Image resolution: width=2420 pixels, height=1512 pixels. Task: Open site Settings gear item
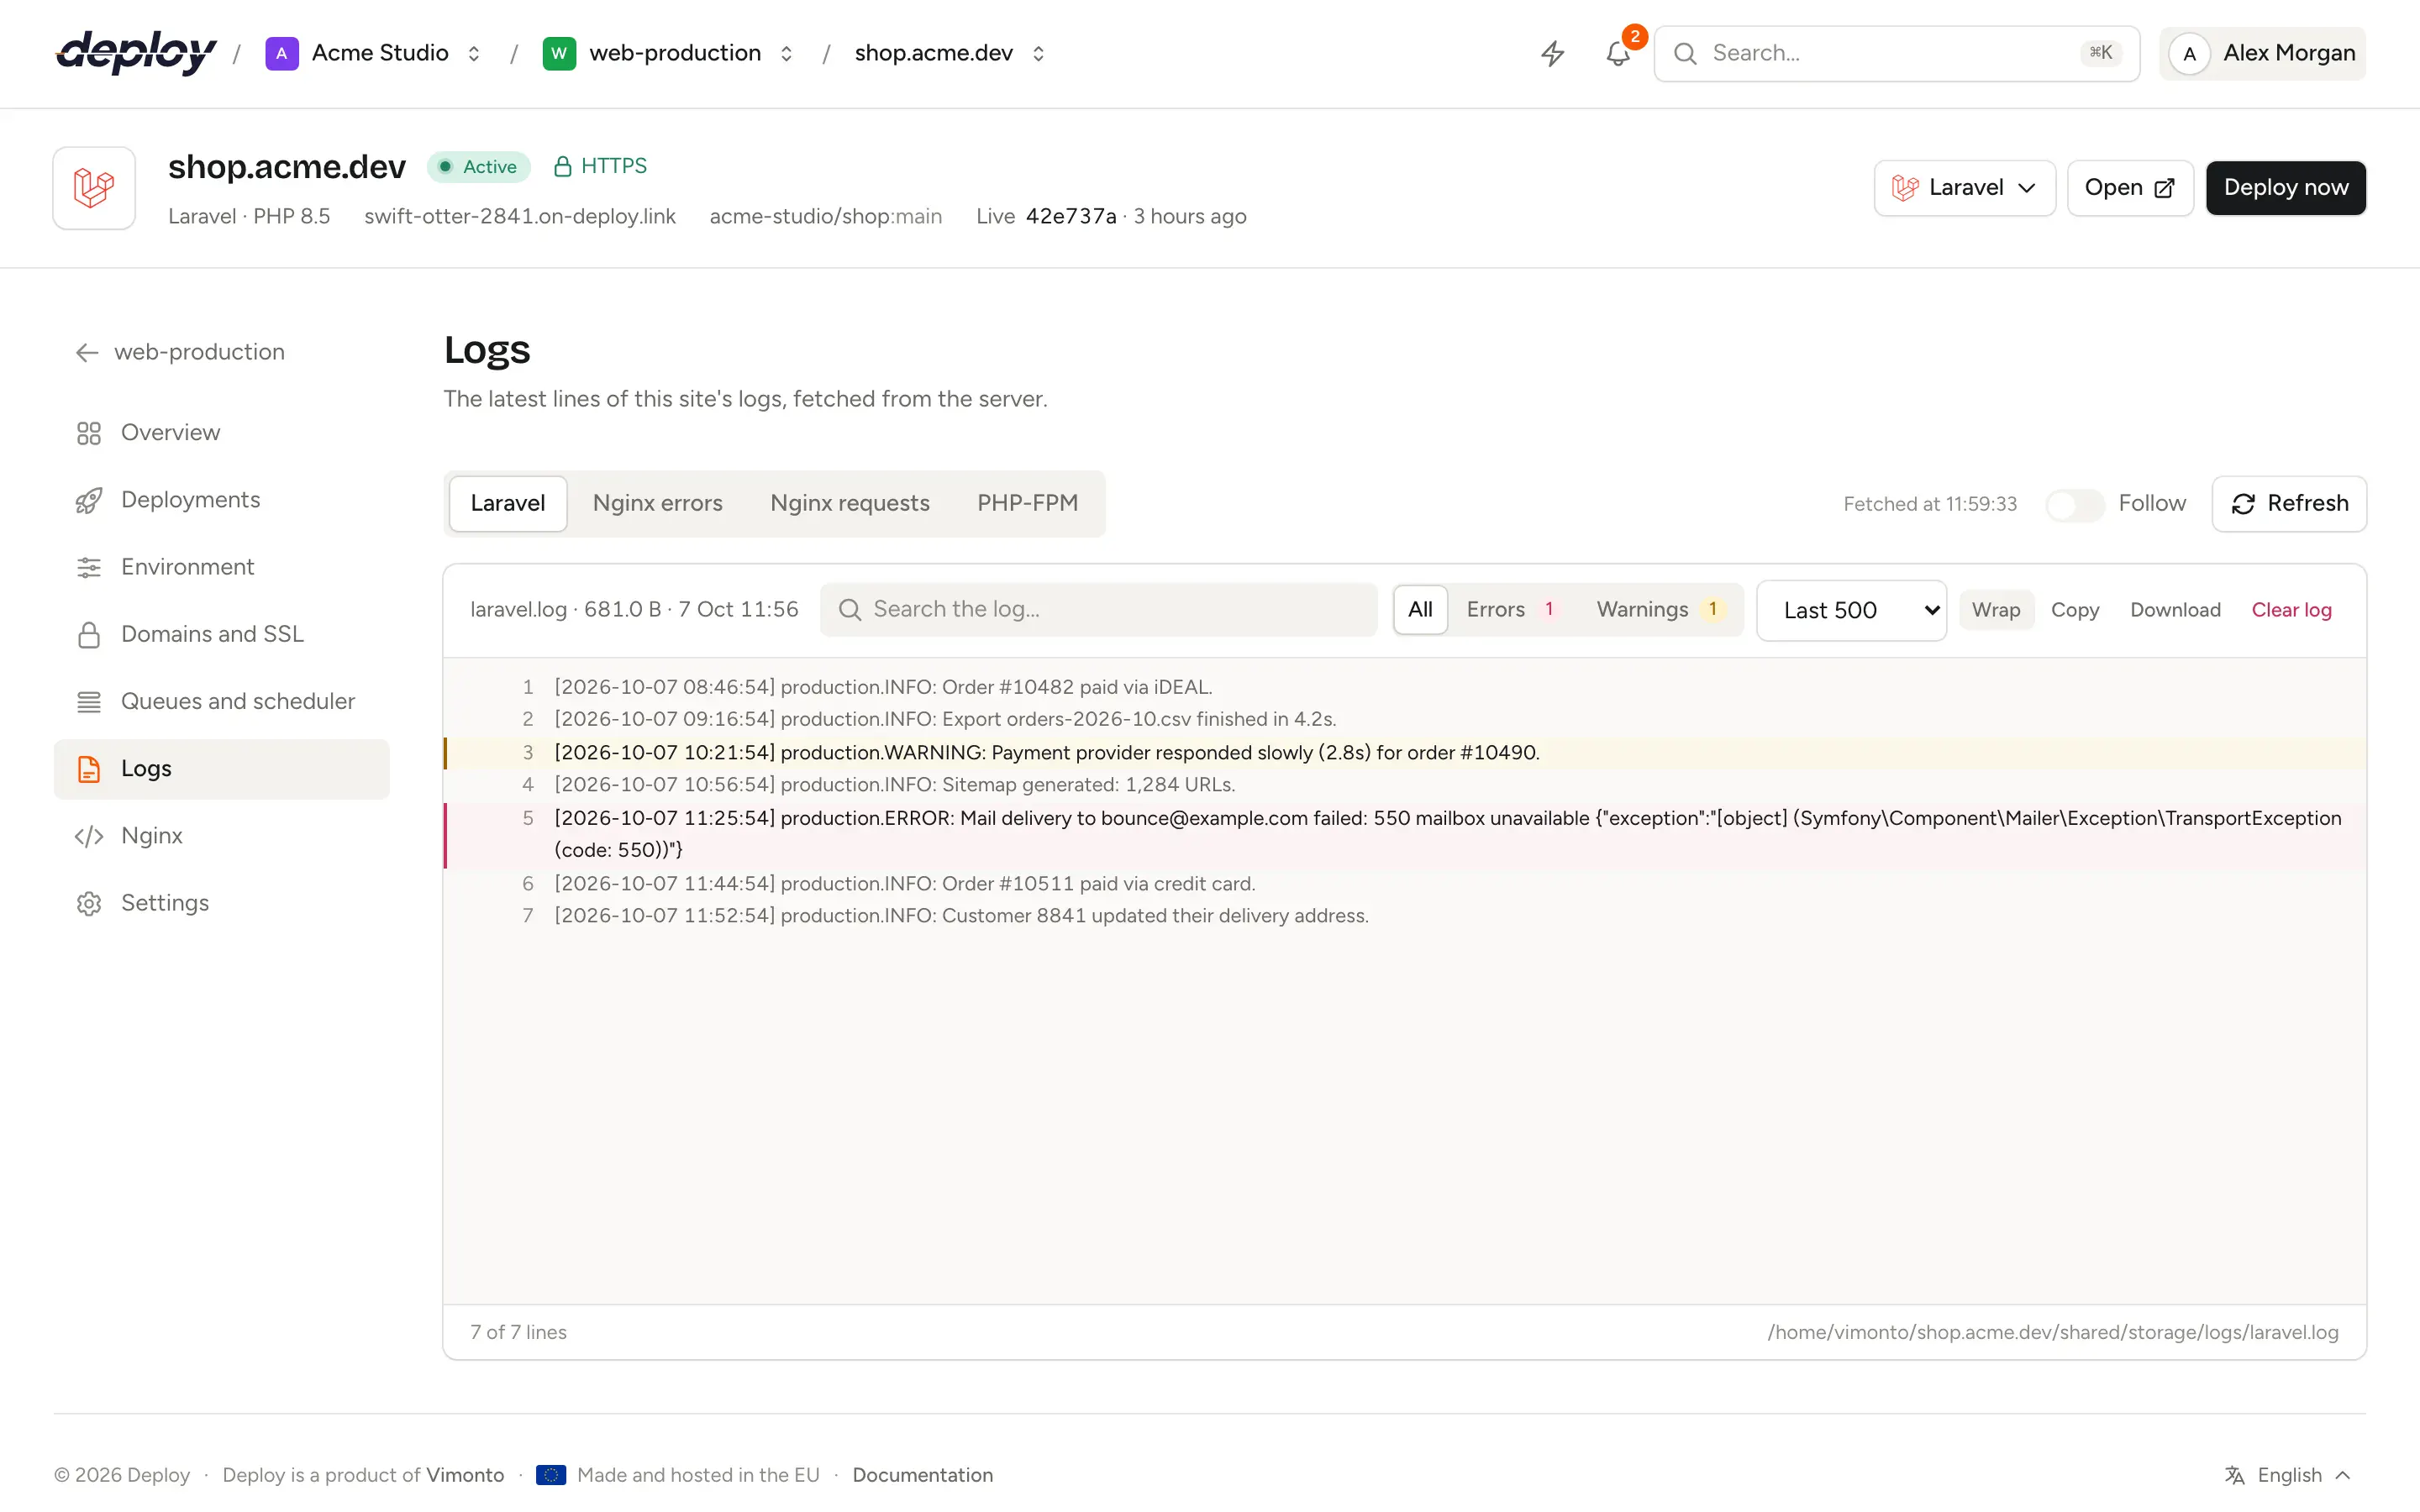pos(221,903)
